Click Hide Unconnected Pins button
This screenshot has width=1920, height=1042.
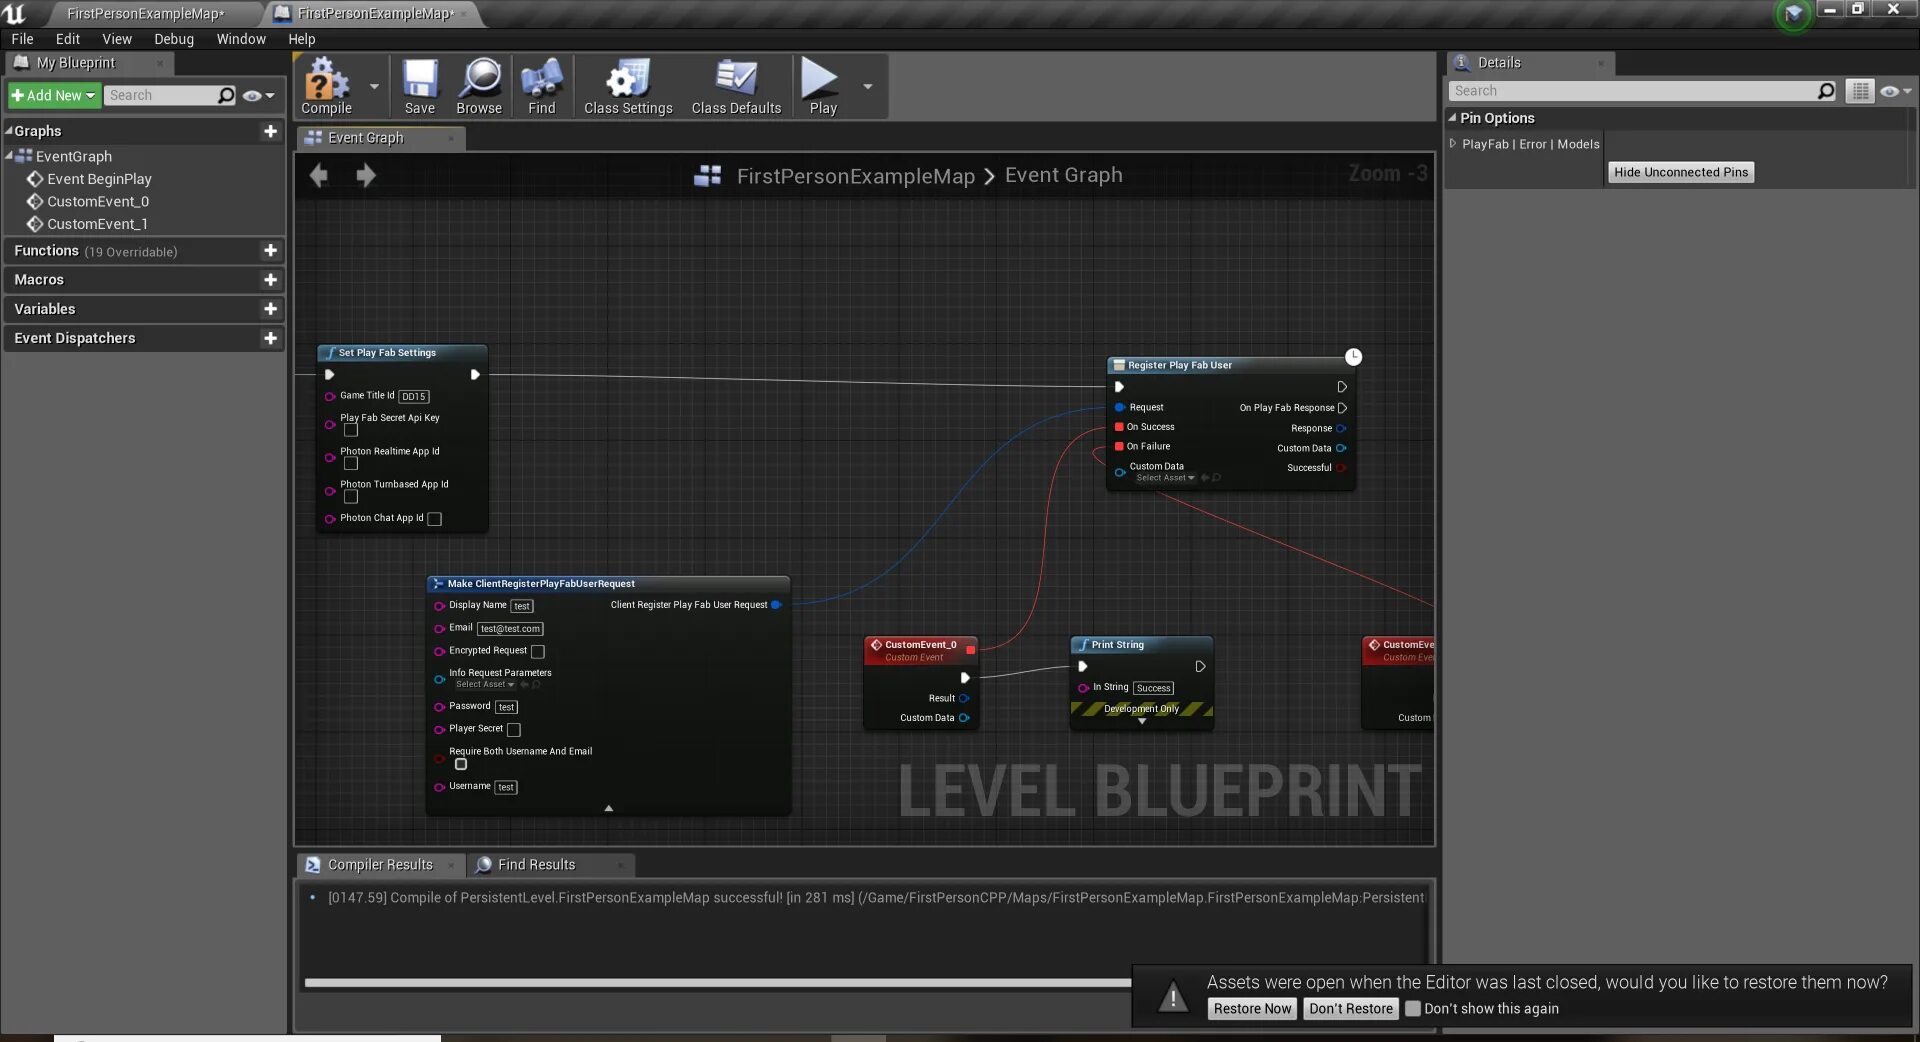1681,172
